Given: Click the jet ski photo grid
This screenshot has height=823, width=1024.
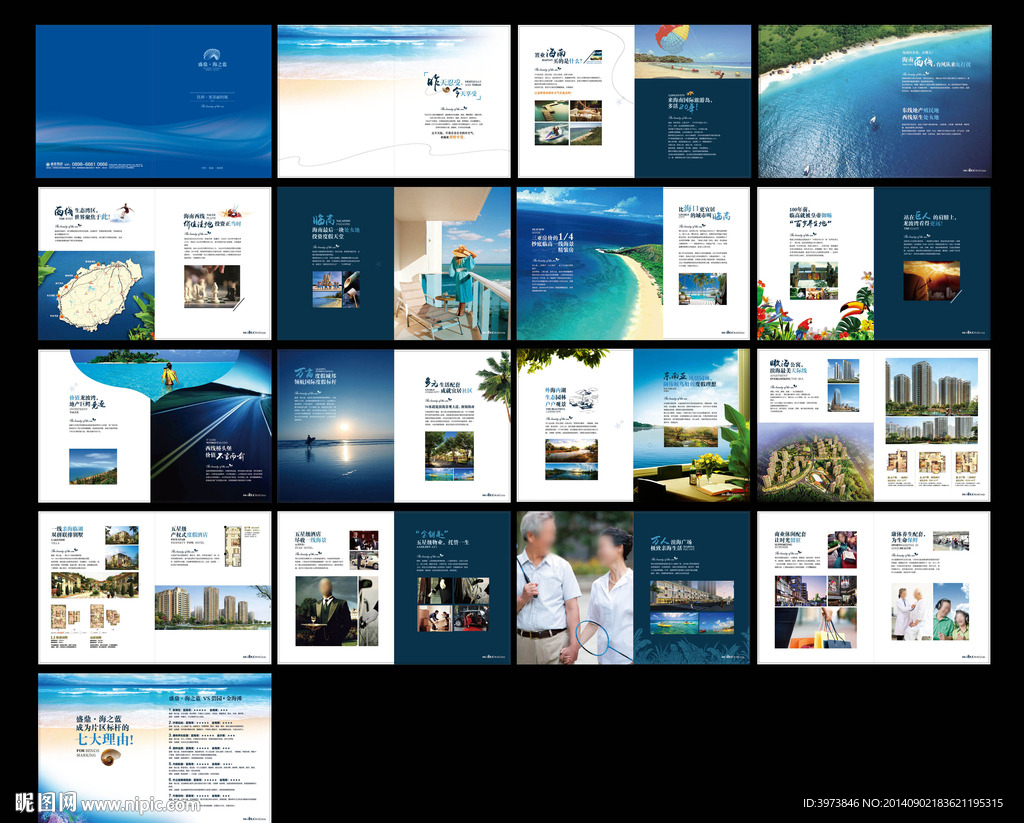Looking at the screenshot, I should click(x=568, y=122).
